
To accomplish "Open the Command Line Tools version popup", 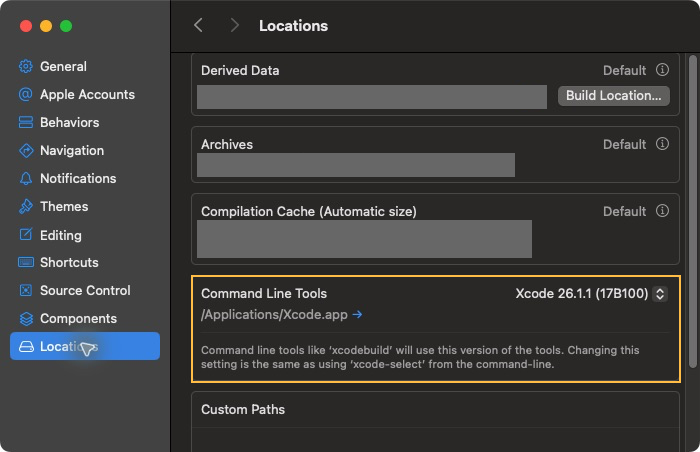I will (x=591, y=293).
